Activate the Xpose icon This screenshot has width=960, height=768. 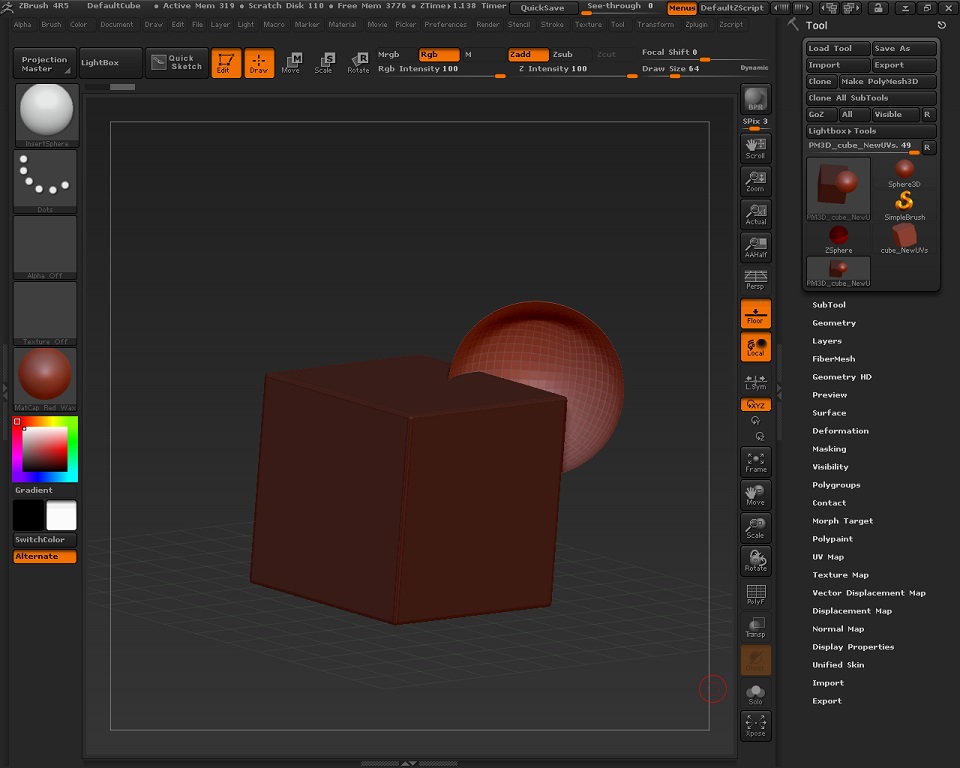click(755, 725)
